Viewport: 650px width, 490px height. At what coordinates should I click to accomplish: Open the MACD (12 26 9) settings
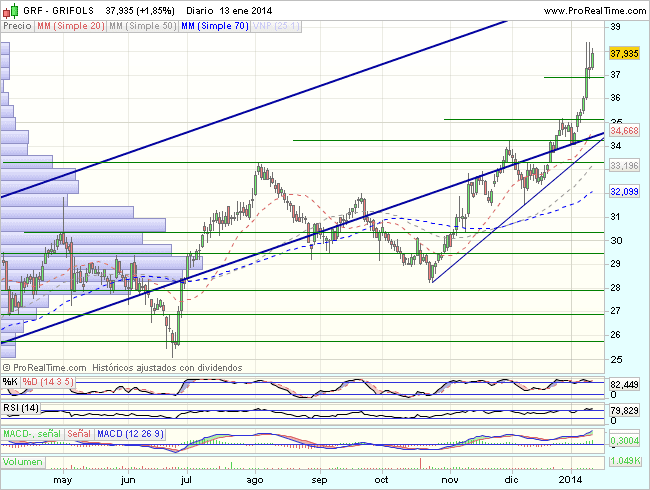click(130, 434)
